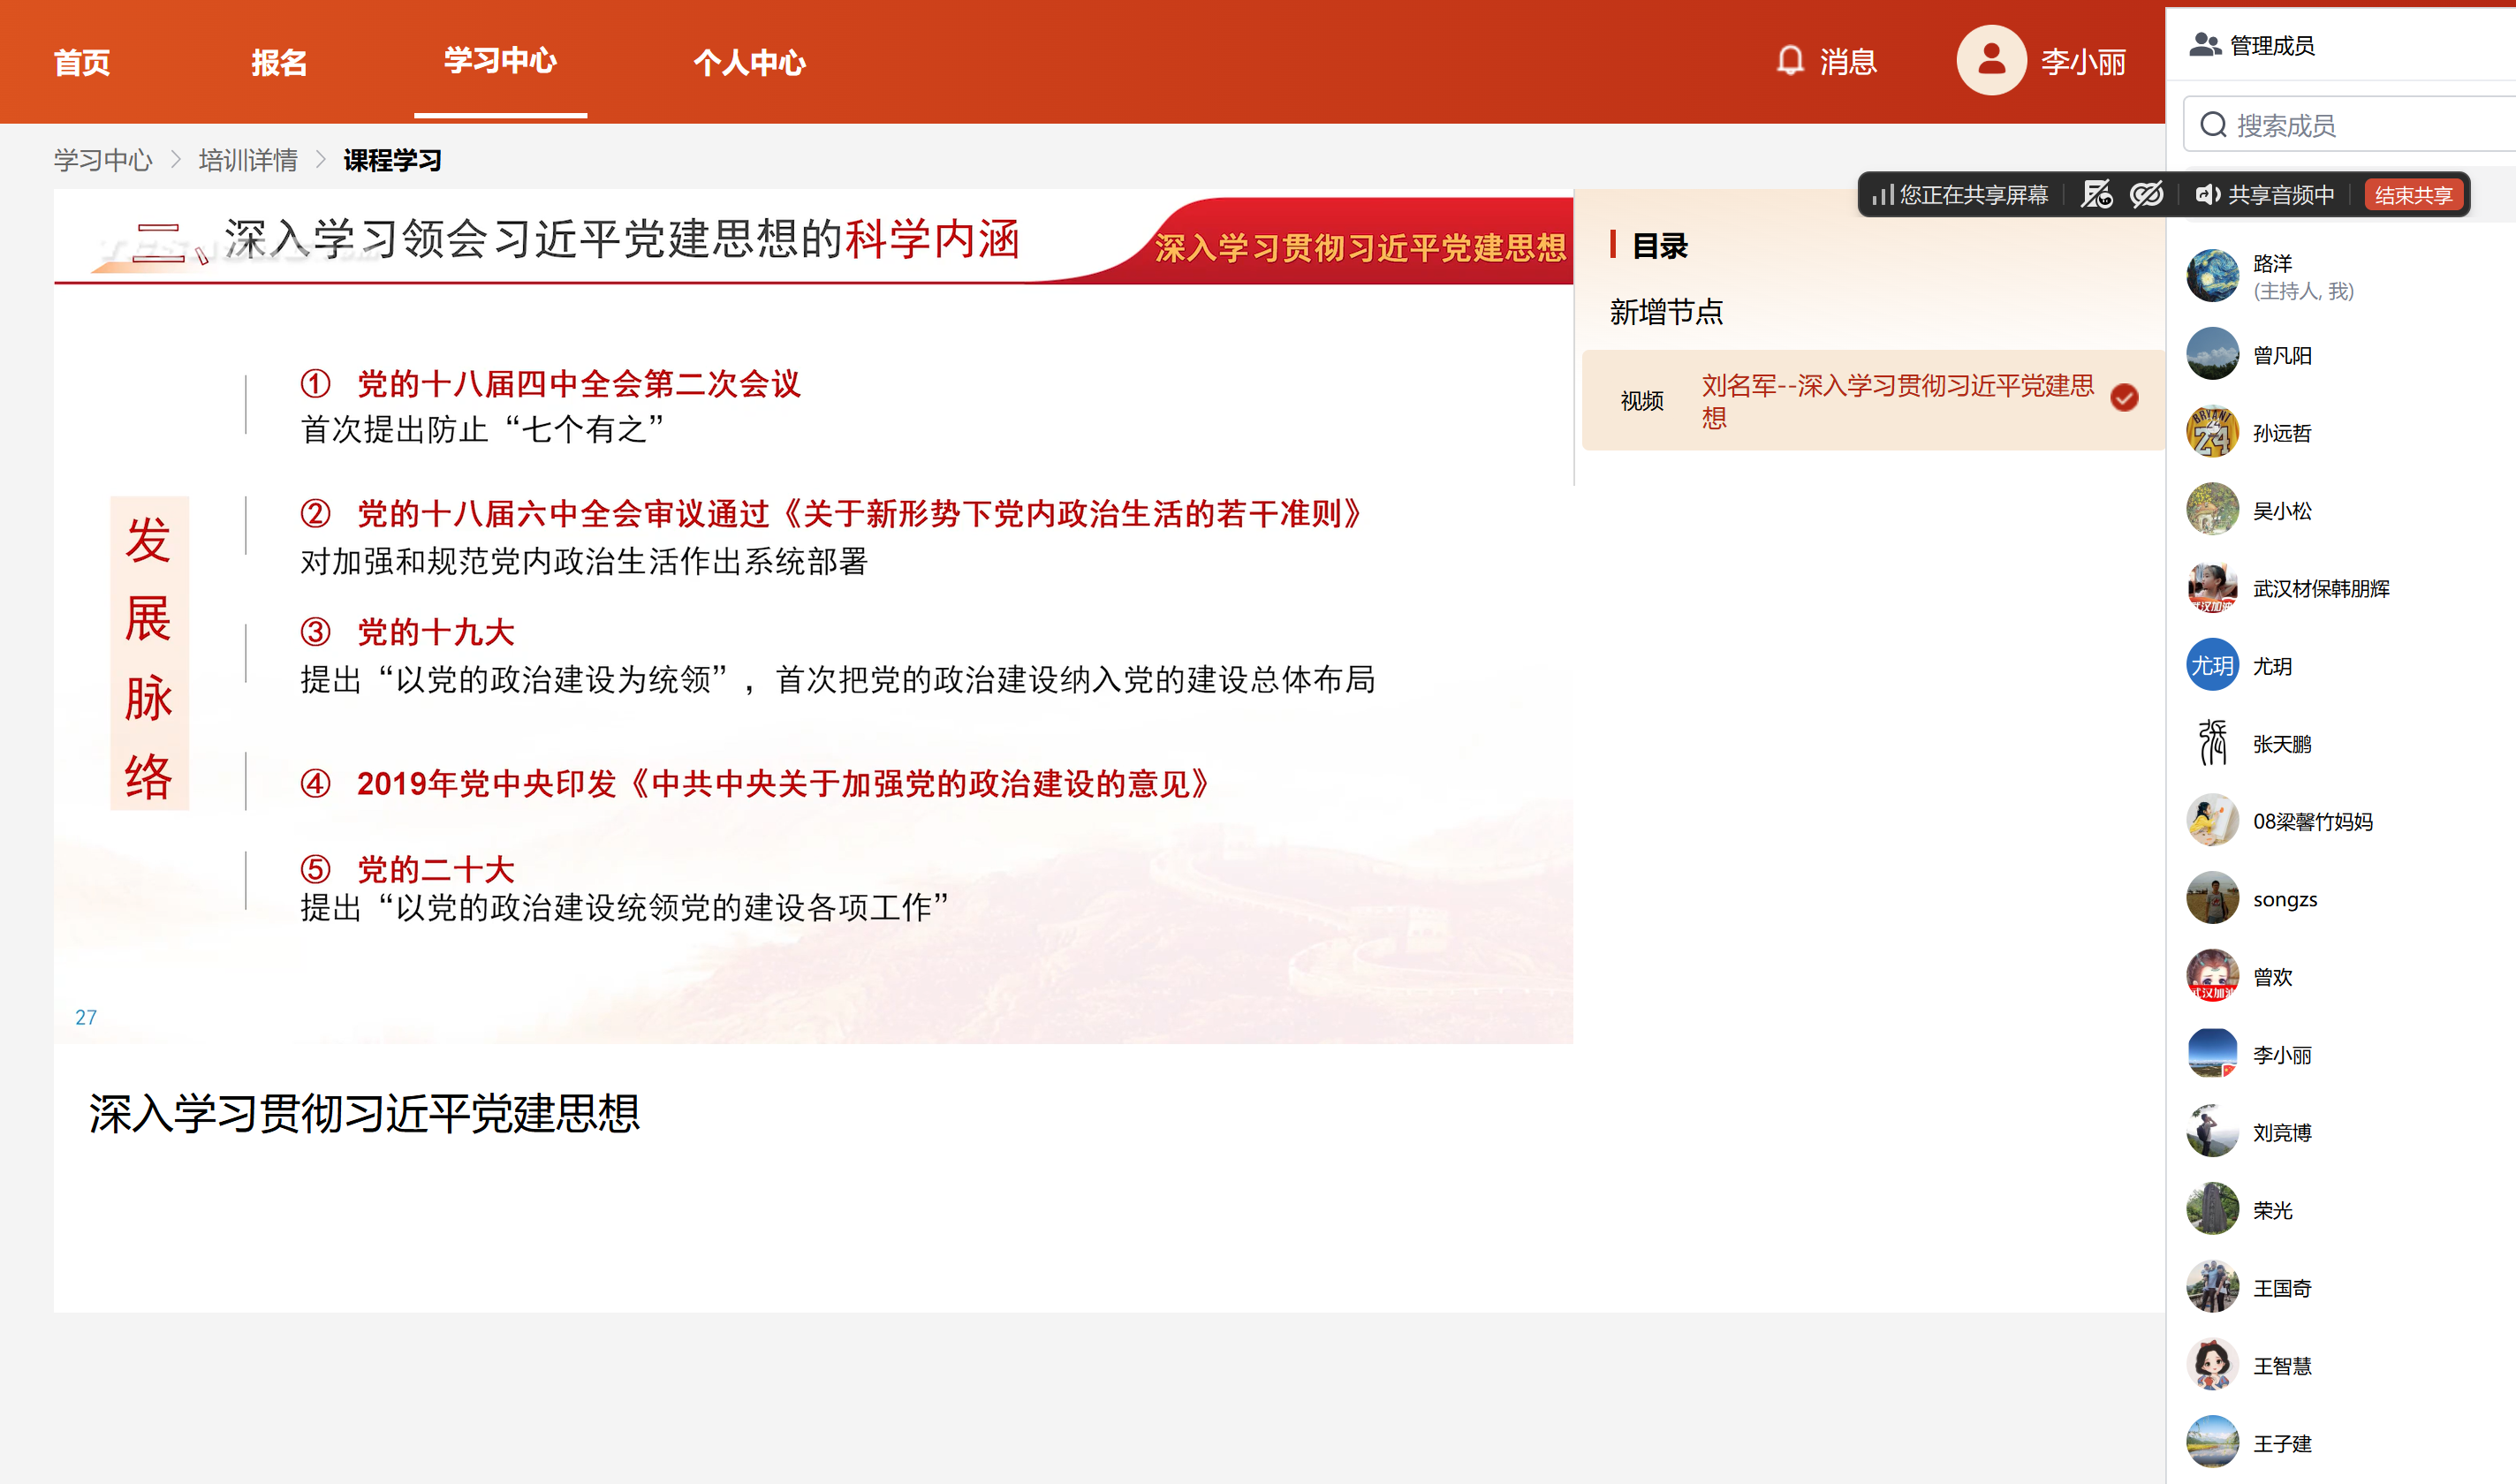
Task: Click 李小丽's user avatar icon in the header
Action: point(1991,61)
